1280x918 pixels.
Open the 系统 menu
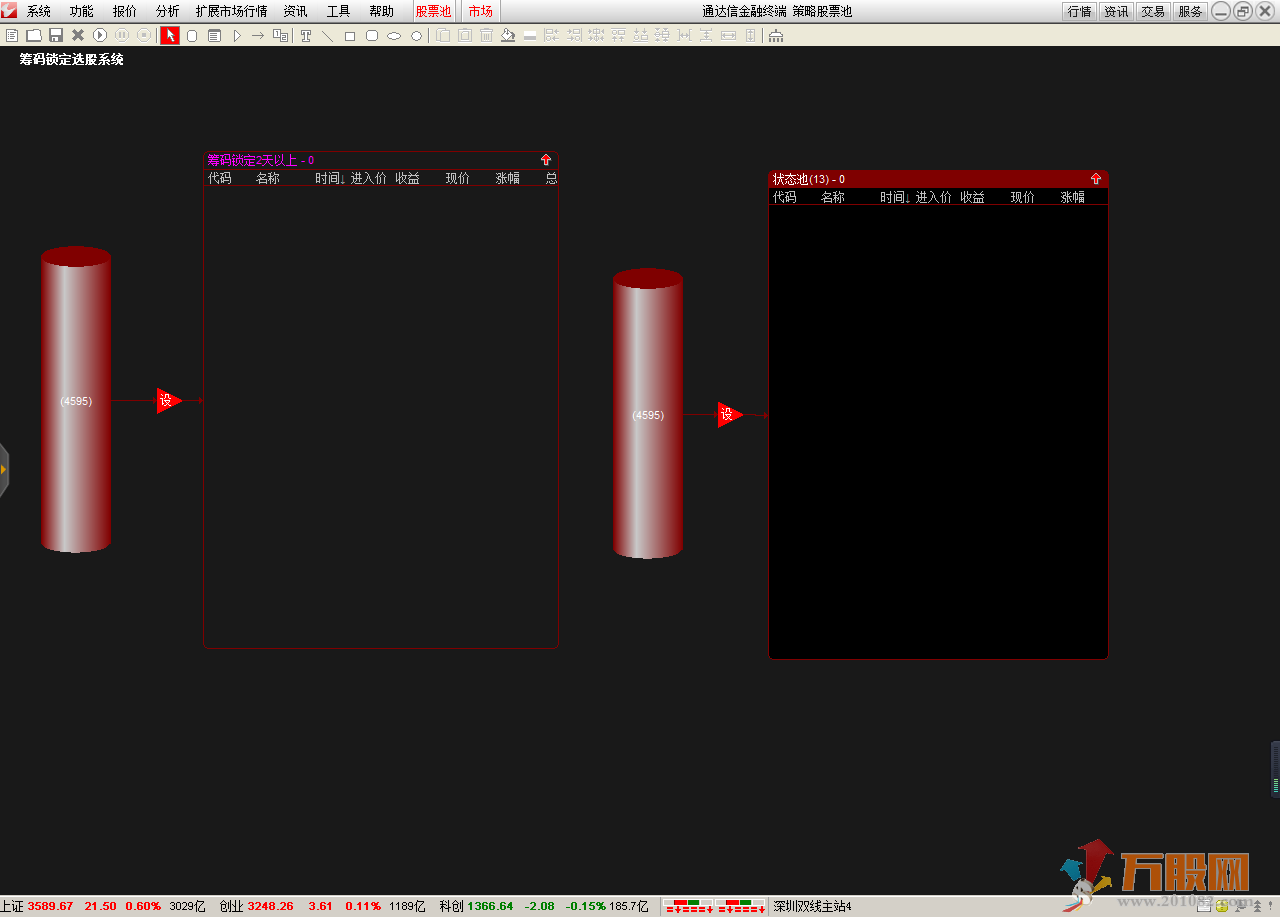click(39, 11)
